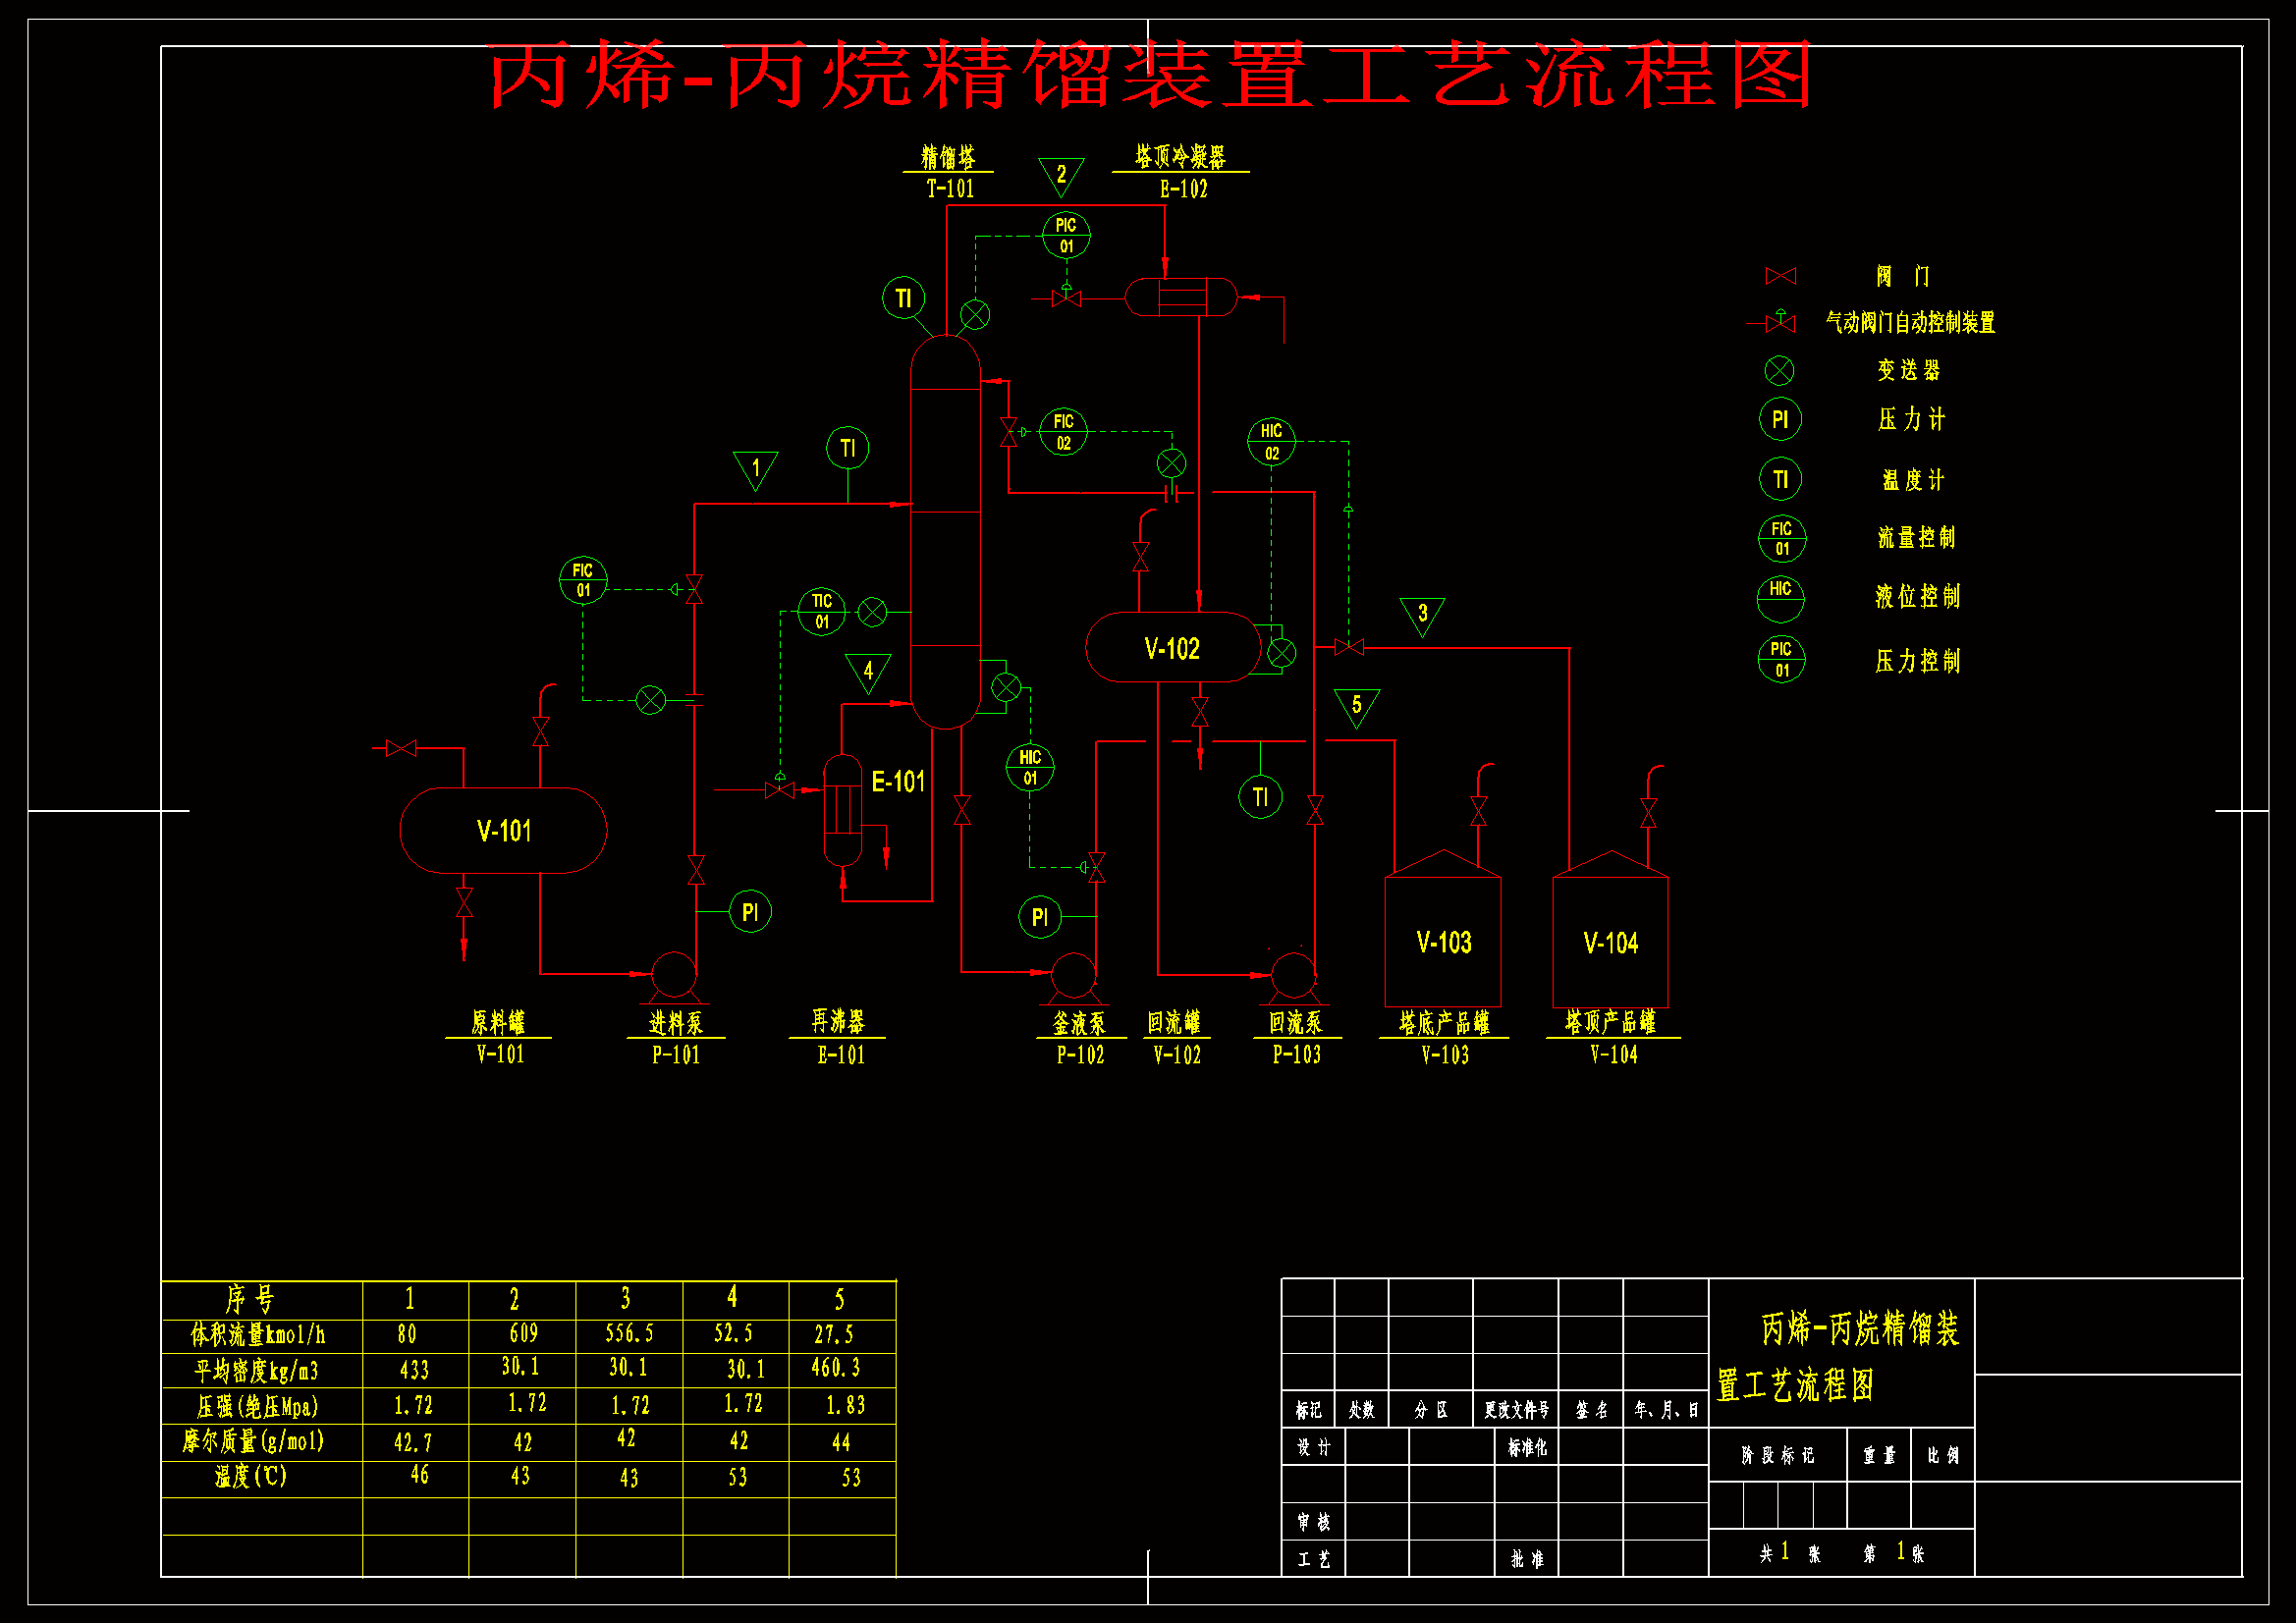This screenshot has height=1623, width=2296.
Task: Click the T-101 label under 精馏塔
Action: (x=949, y=188)
